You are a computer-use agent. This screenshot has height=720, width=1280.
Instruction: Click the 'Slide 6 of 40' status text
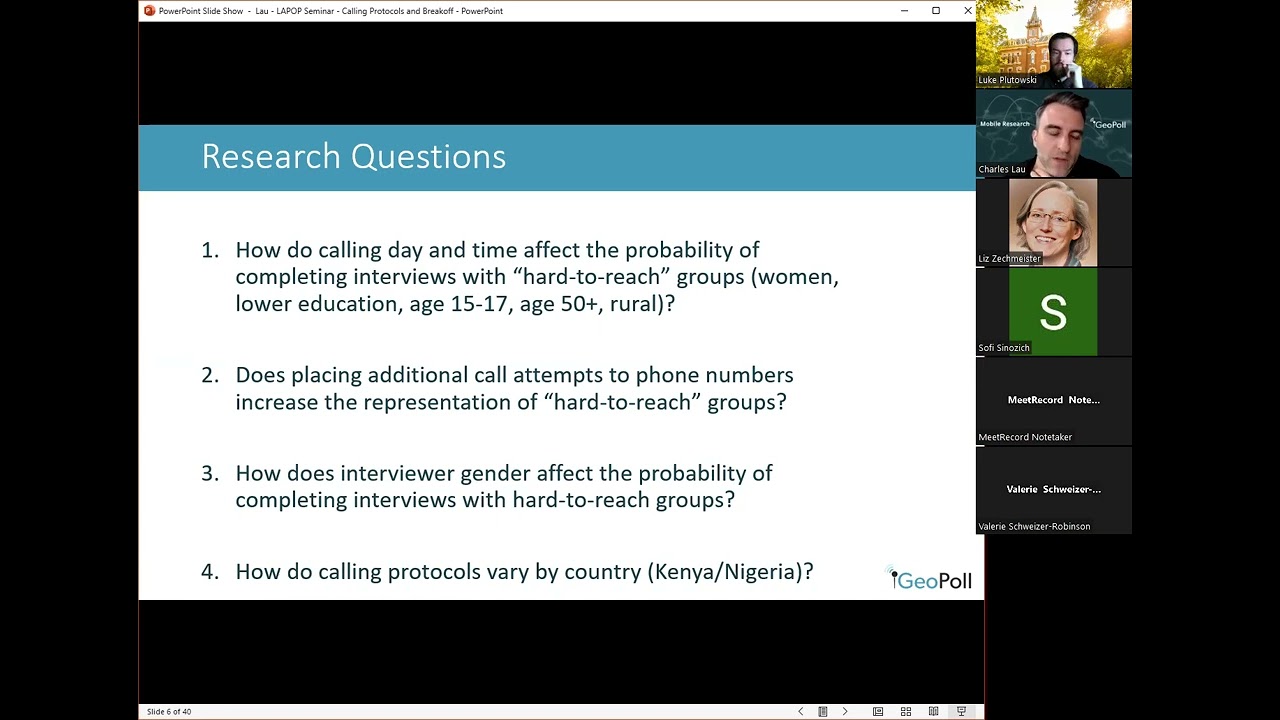(x=169, y=712)
